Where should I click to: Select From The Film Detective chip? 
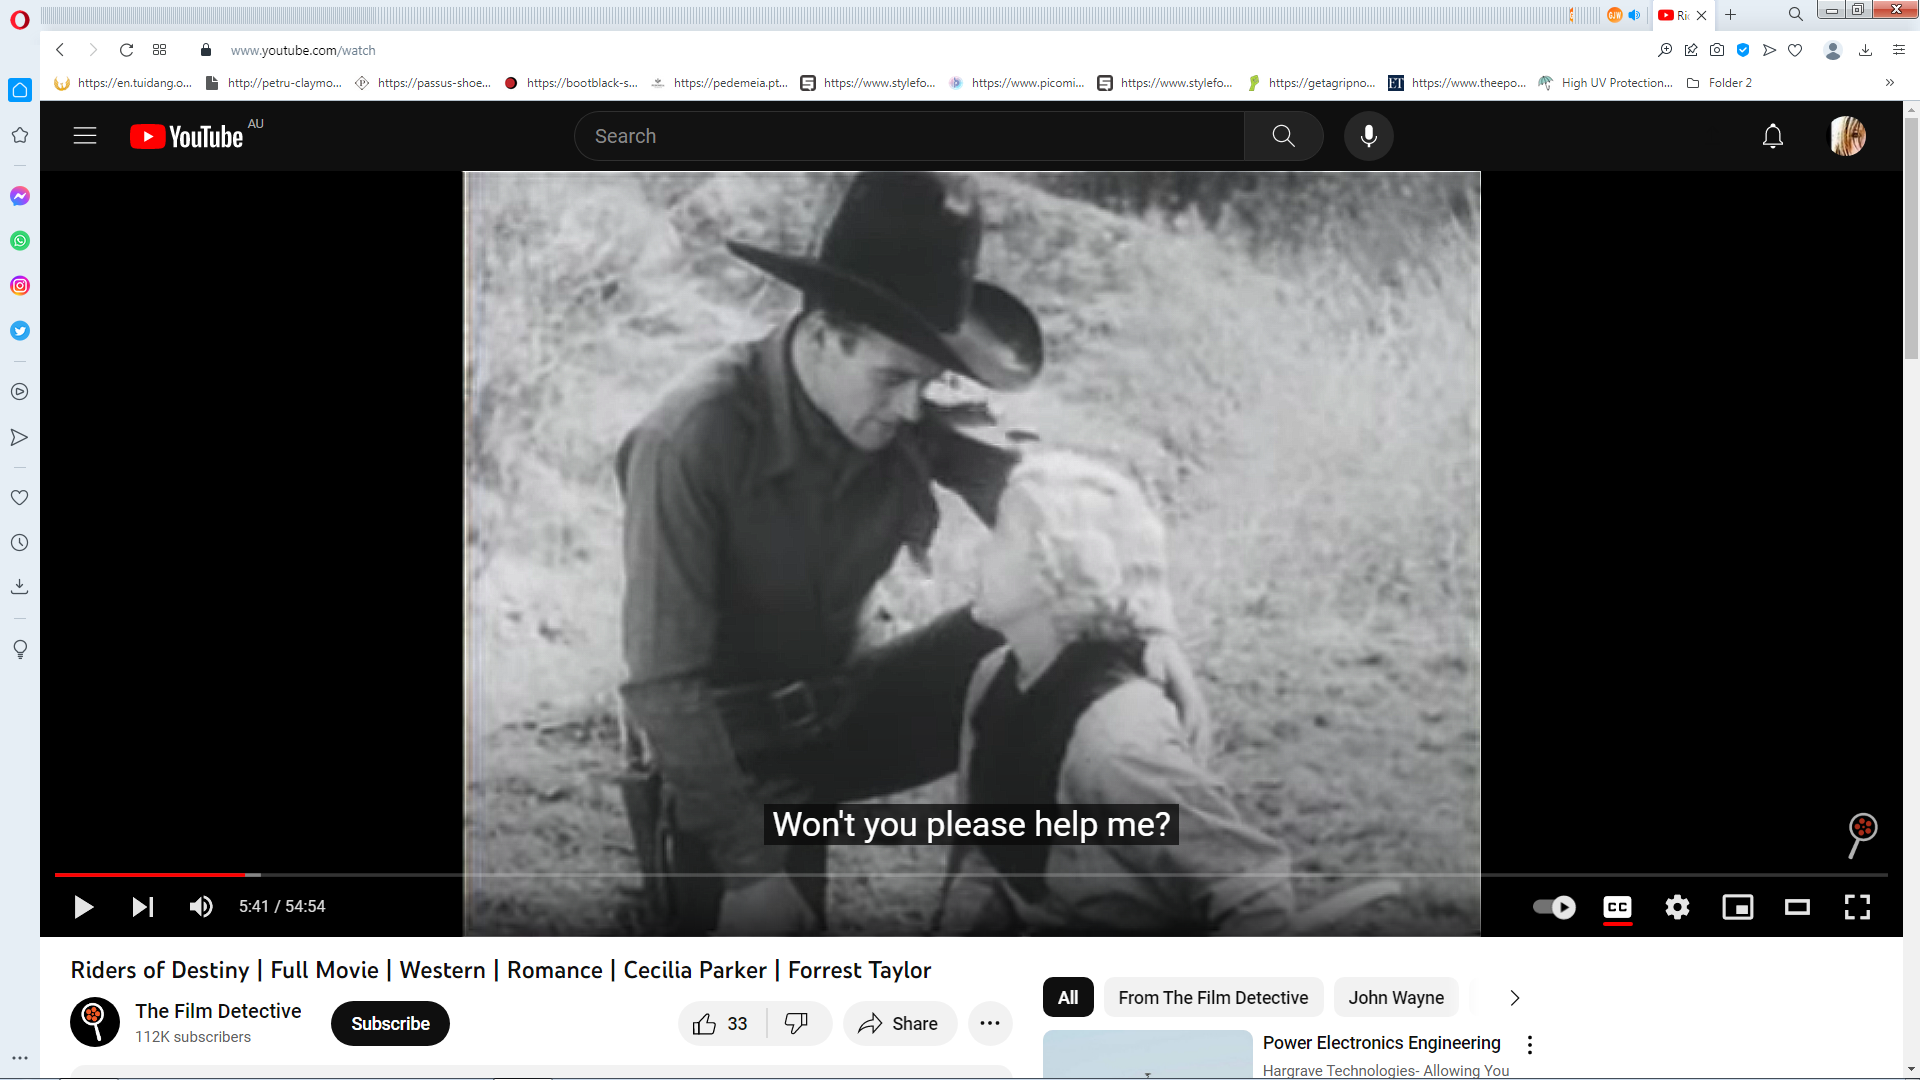tap(1213, 997)
